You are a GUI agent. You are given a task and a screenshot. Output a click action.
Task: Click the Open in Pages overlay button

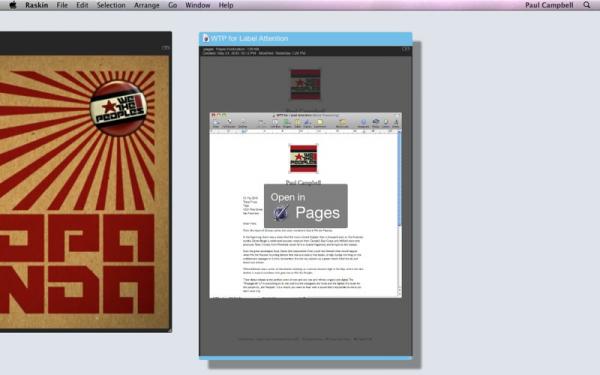point(306,206)
